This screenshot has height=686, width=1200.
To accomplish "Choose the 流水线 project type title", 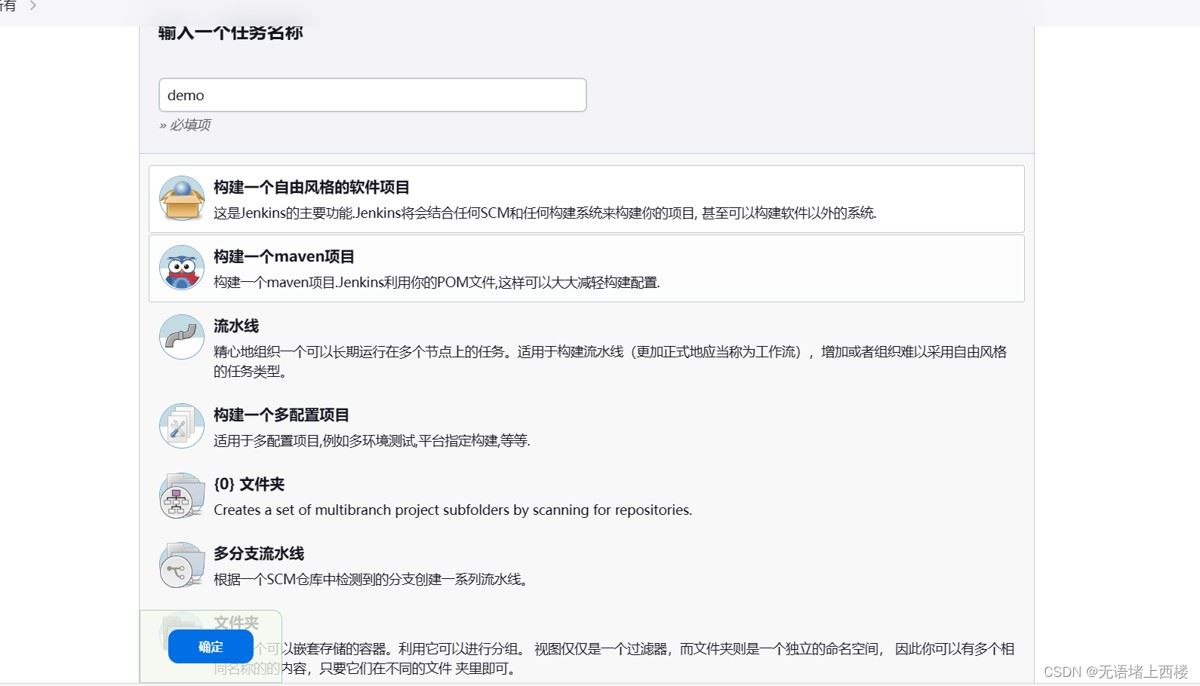I will (237, 326).
